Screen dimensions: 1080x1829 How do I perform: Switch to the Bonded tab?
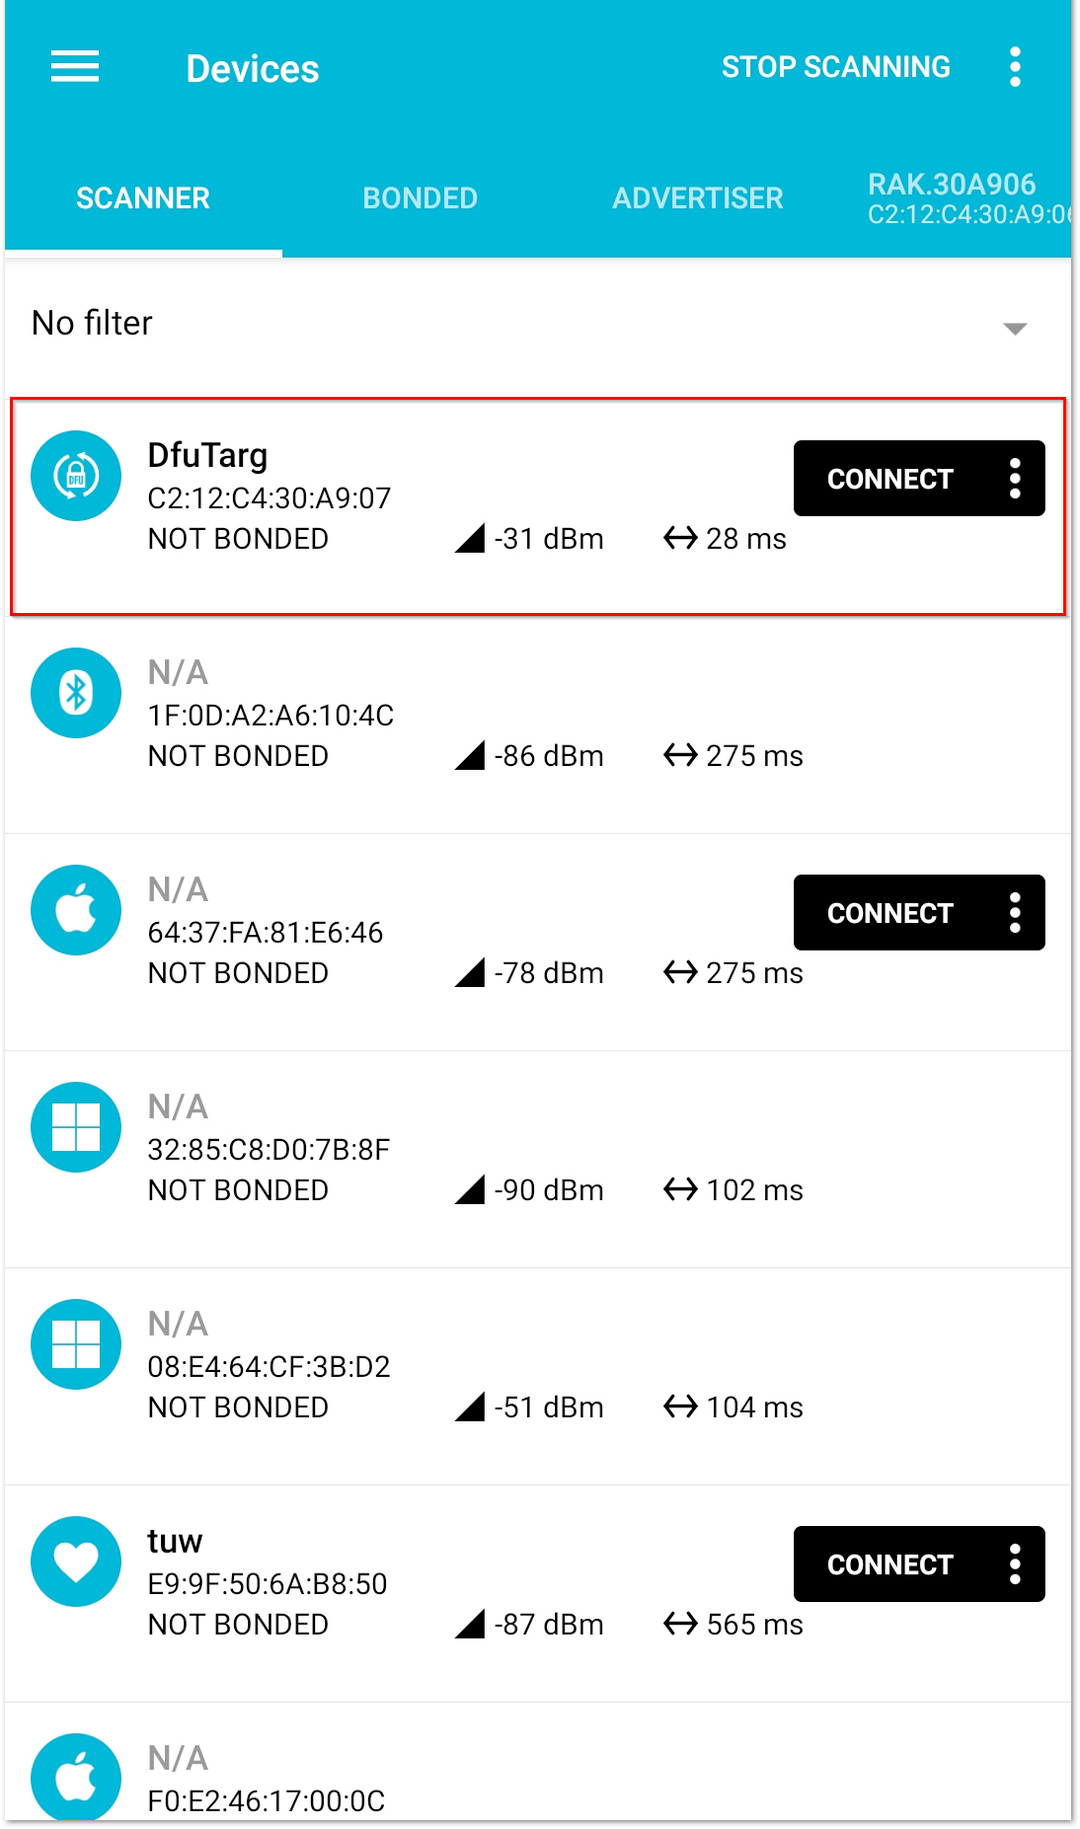420,198
